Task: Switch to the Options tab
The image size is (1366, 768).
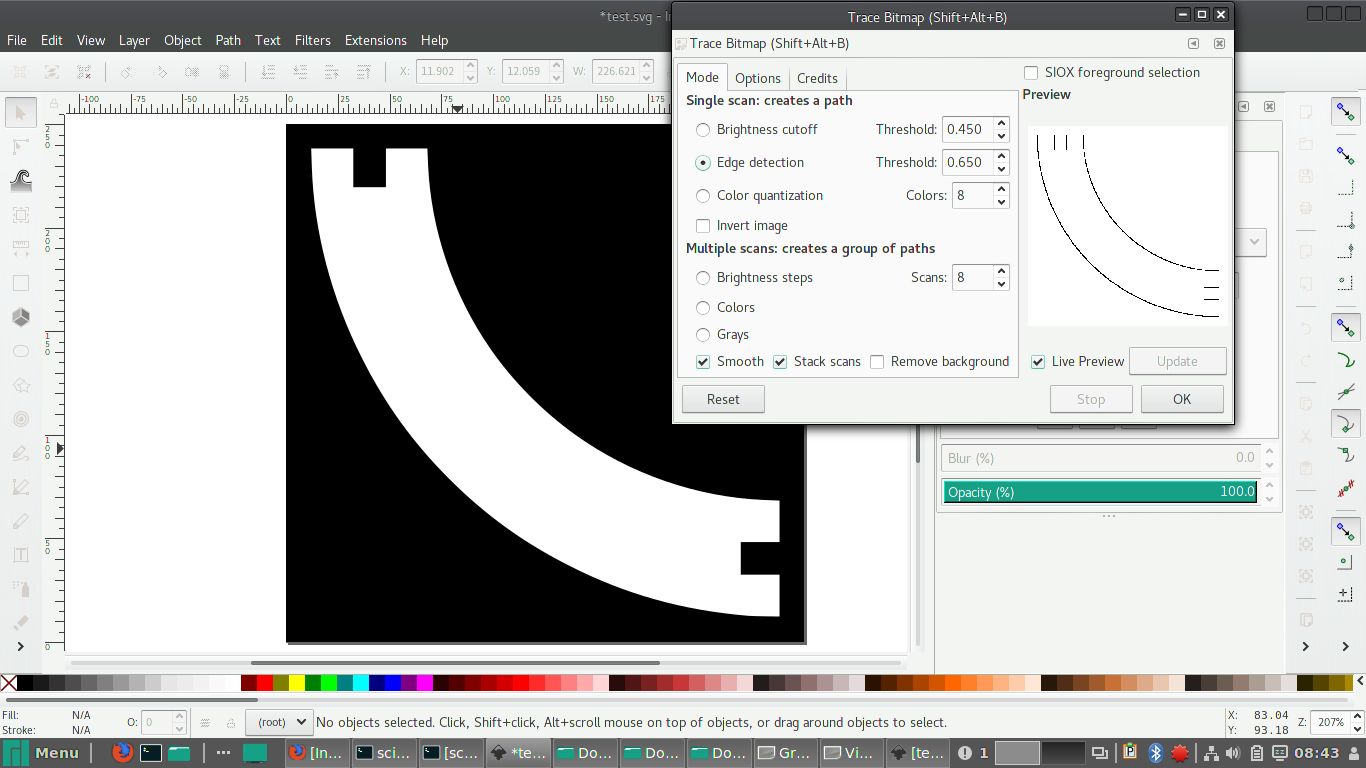Action: 757,78
